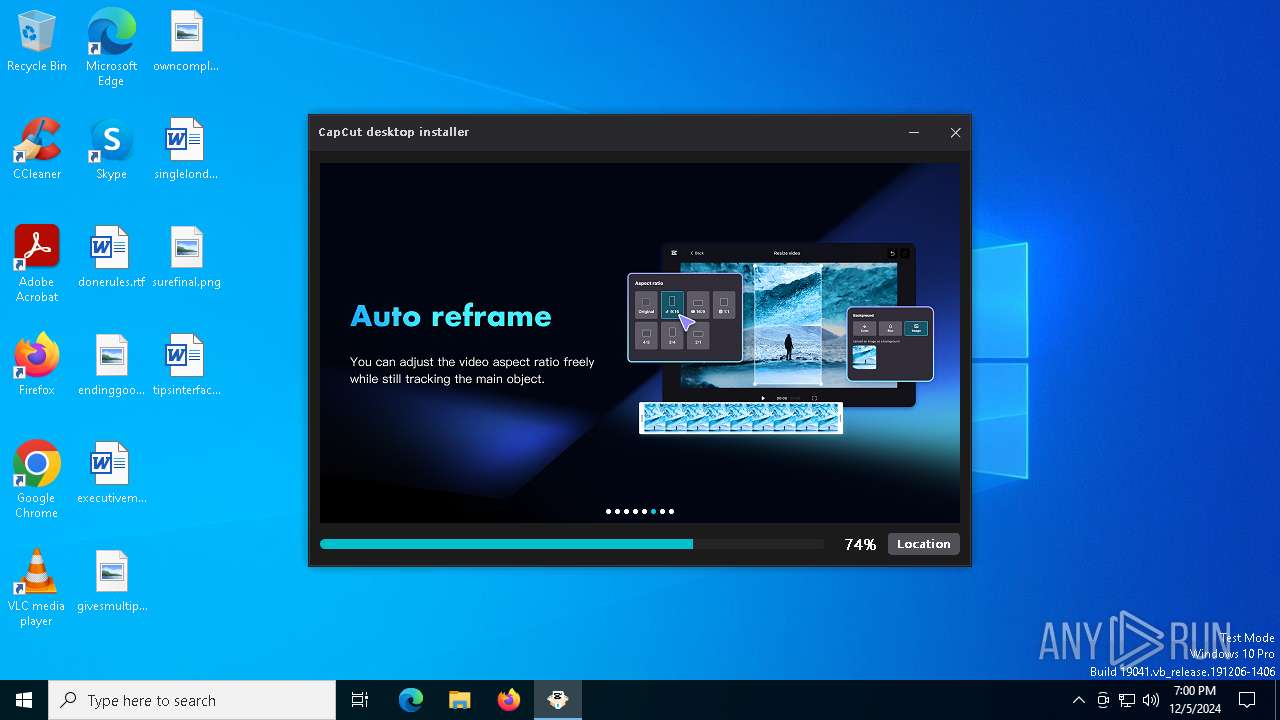Select the tipsinterfac... Word document
Screen dimensions: 1280x720
[186, 366]
